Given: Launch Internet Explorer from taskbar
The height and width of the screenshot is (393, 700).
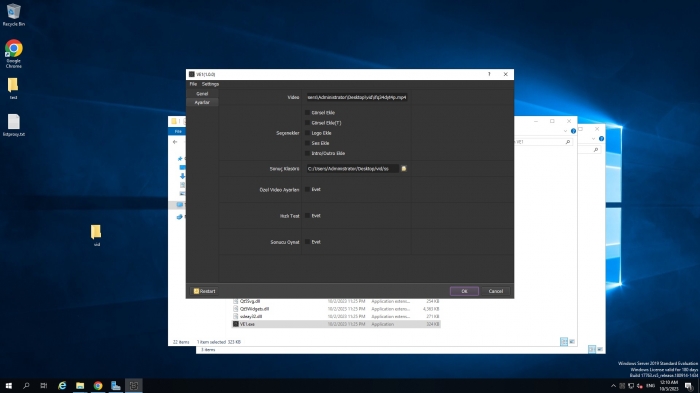Looking at the screenshot, I should 62,385.
